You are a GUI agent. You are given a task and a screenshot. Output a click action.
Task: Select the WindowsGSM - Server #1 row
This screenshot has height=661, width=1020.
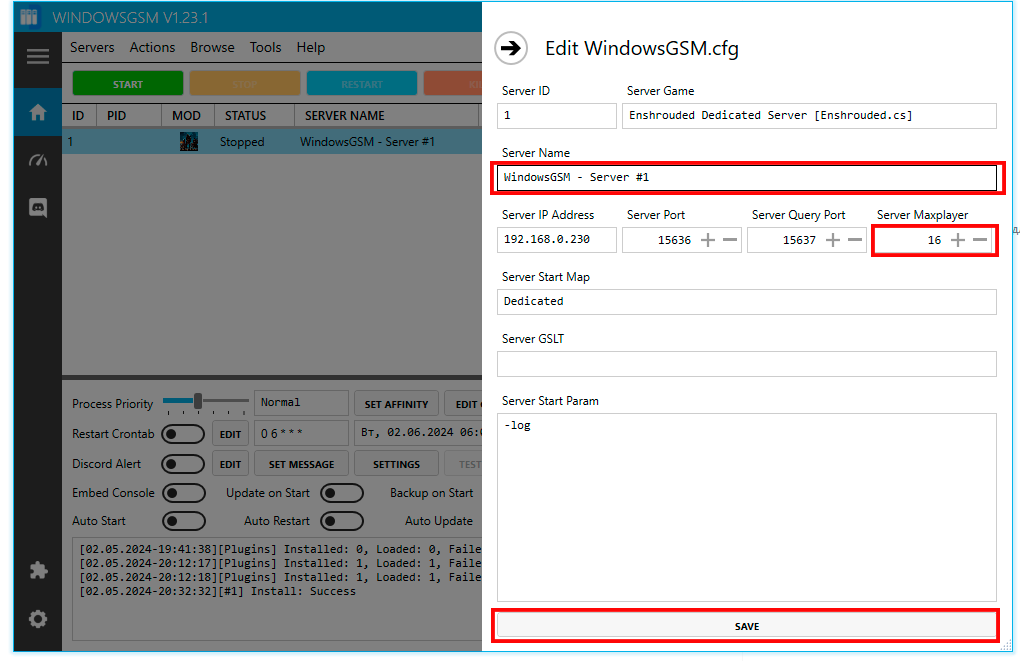[x=272, y=142]
